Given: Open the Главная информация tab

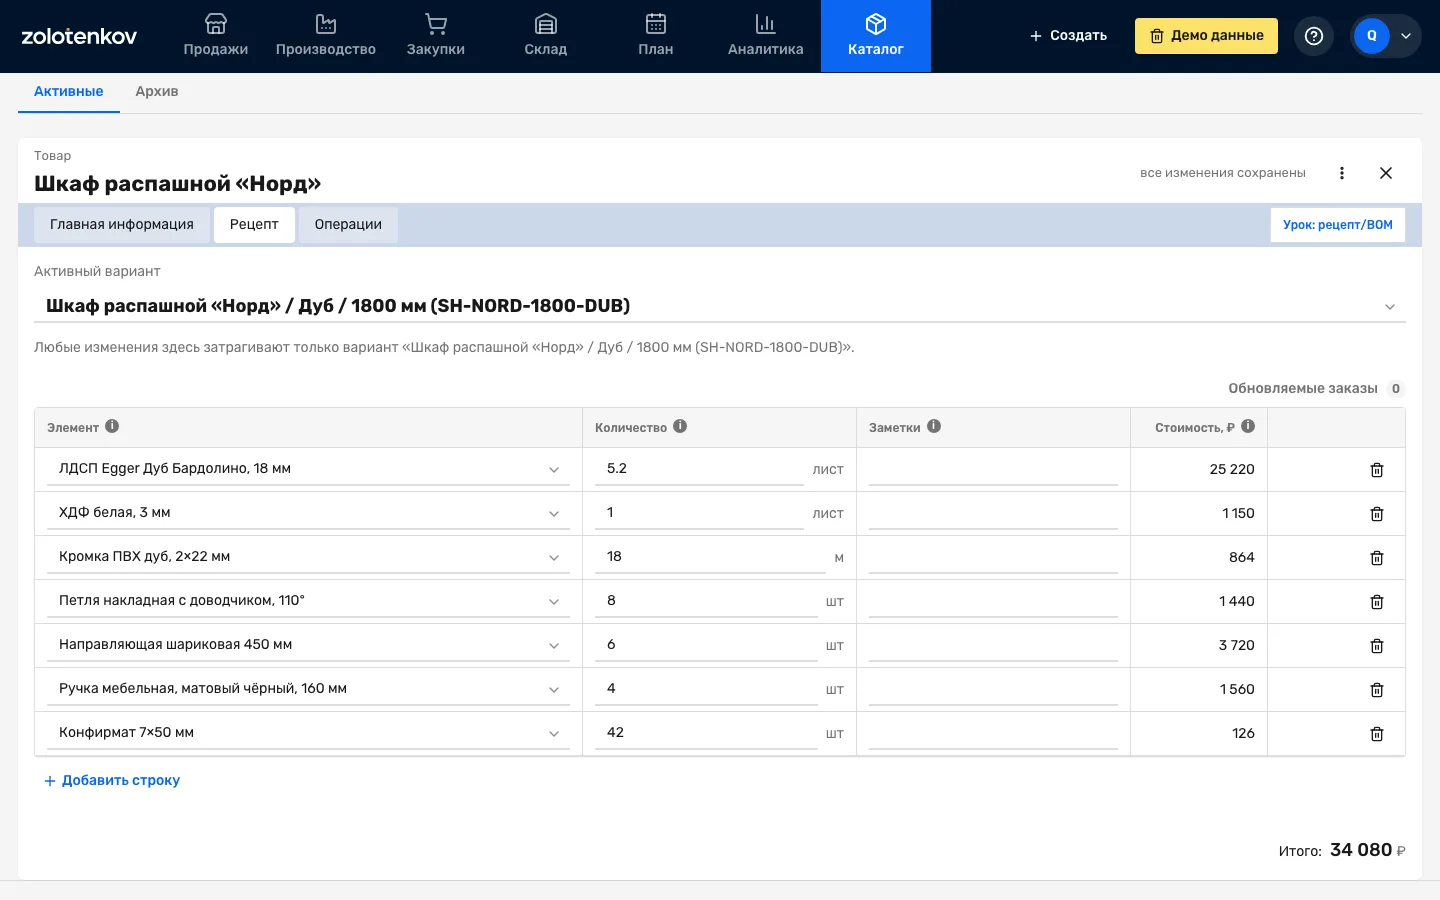Looking at the screenshot, I should click(x=122, y=225).
